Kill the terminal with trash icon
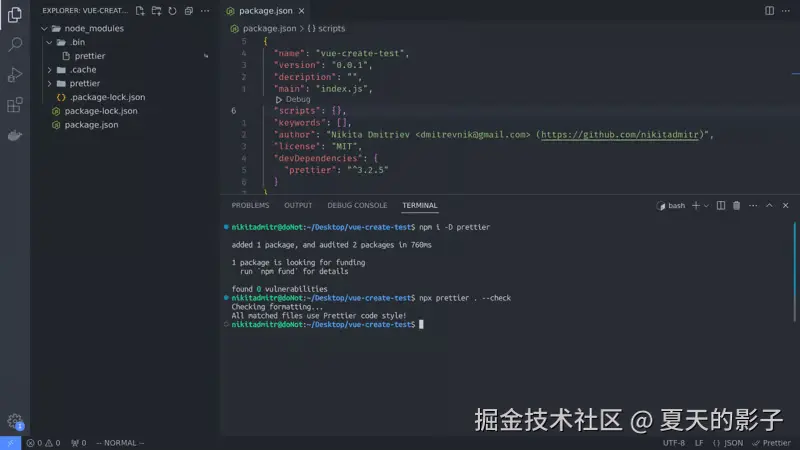This screenshot has height=450, width=800. (737, 206)
